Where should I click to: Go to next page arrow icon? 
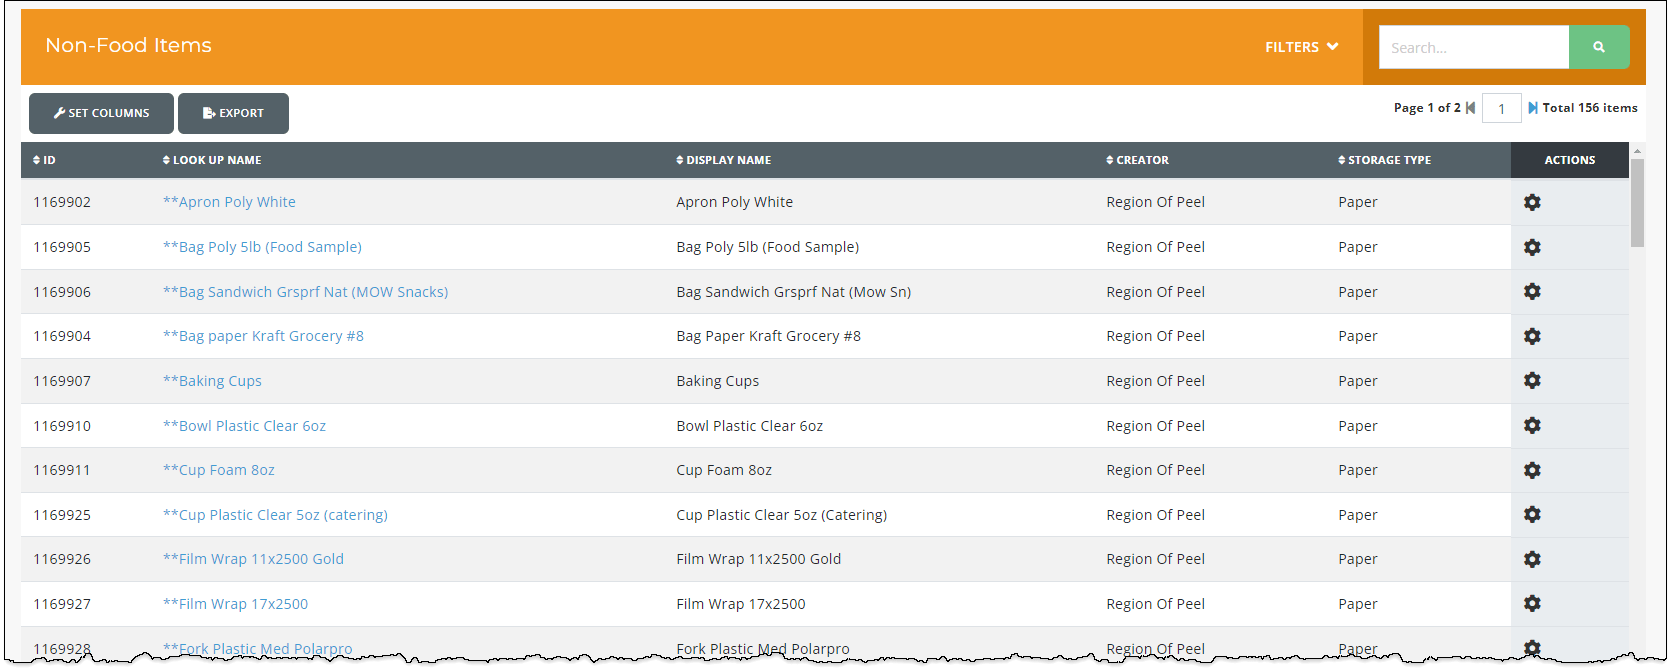[x=1533, y=108]
